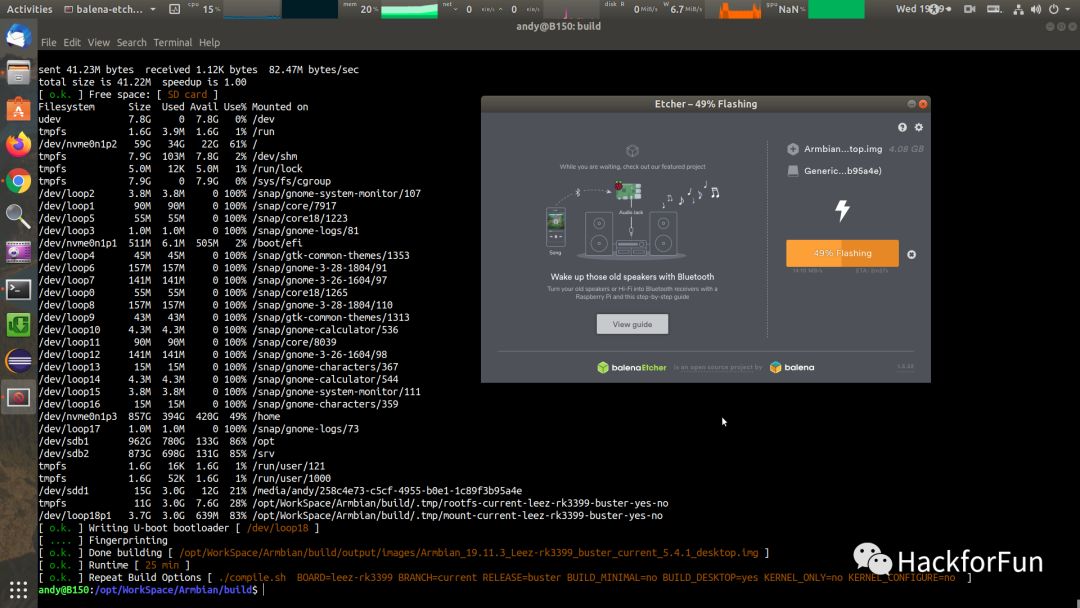The height and width of the screenshot is (608, 1080).
Task: Open terminal View menu
Action: point(98,43)
